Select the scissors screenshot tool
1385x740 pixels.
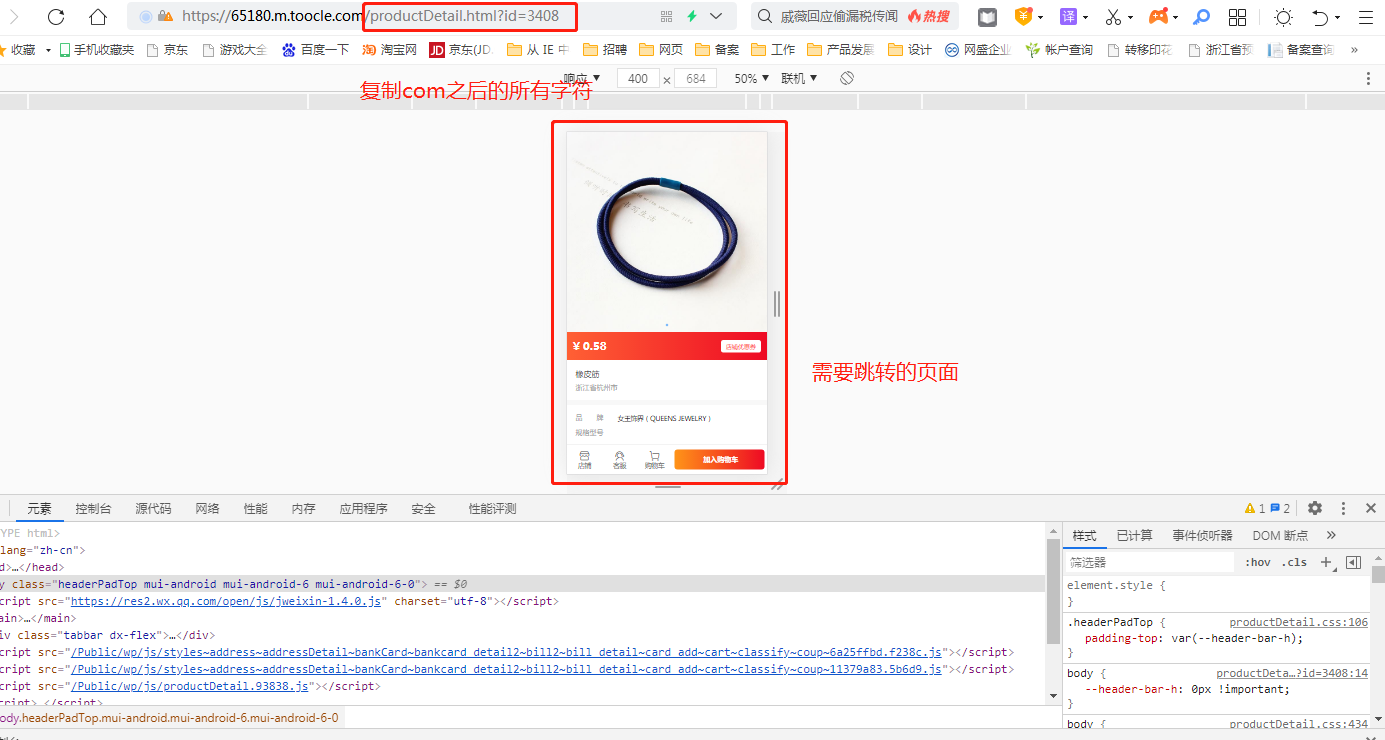(x=1113, y=17)
